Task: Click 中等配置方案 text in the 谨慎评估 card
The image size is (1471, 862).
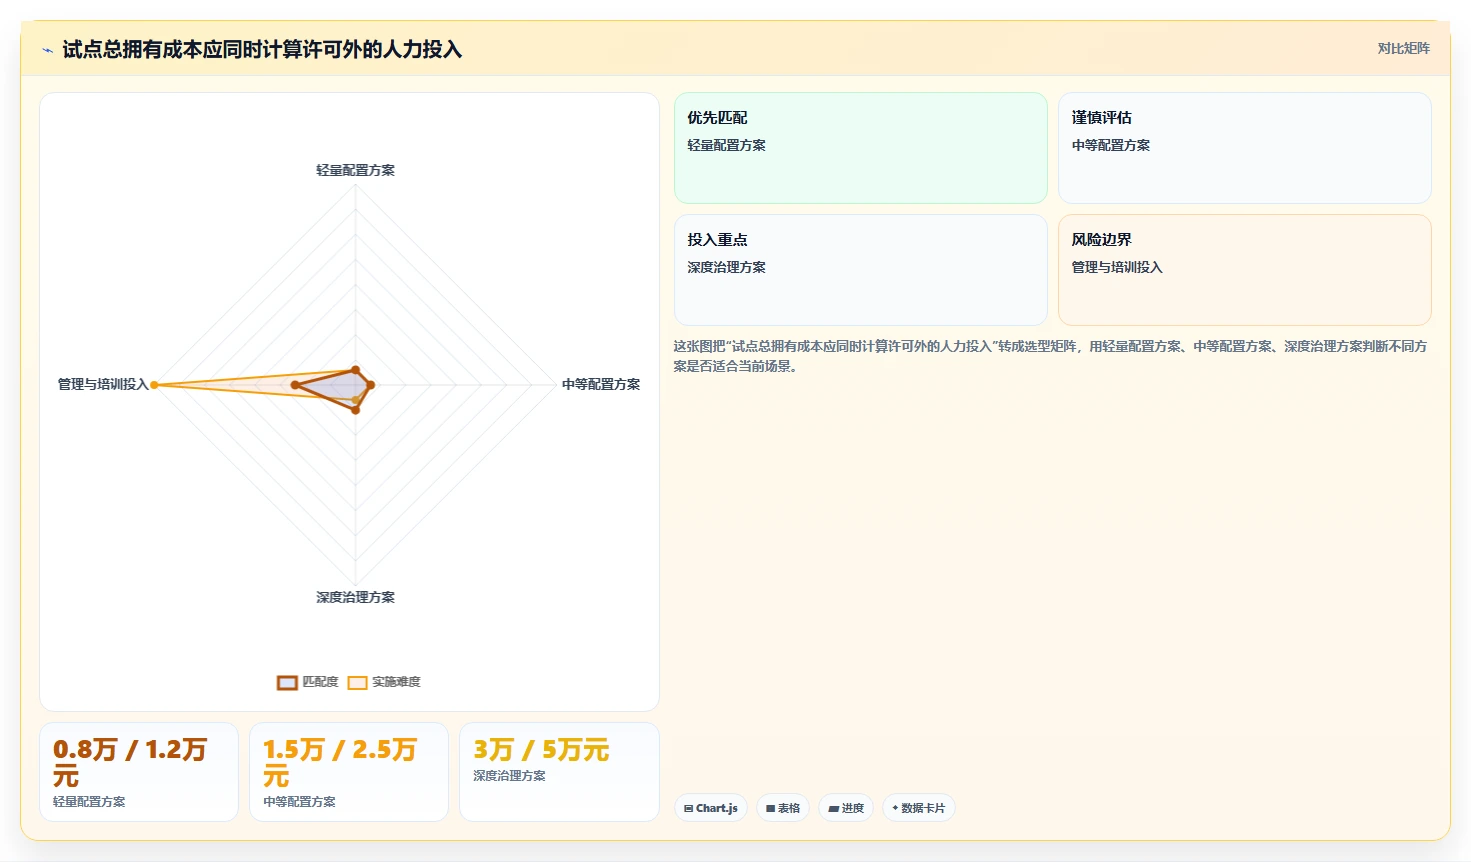Action: [1110, 145]
